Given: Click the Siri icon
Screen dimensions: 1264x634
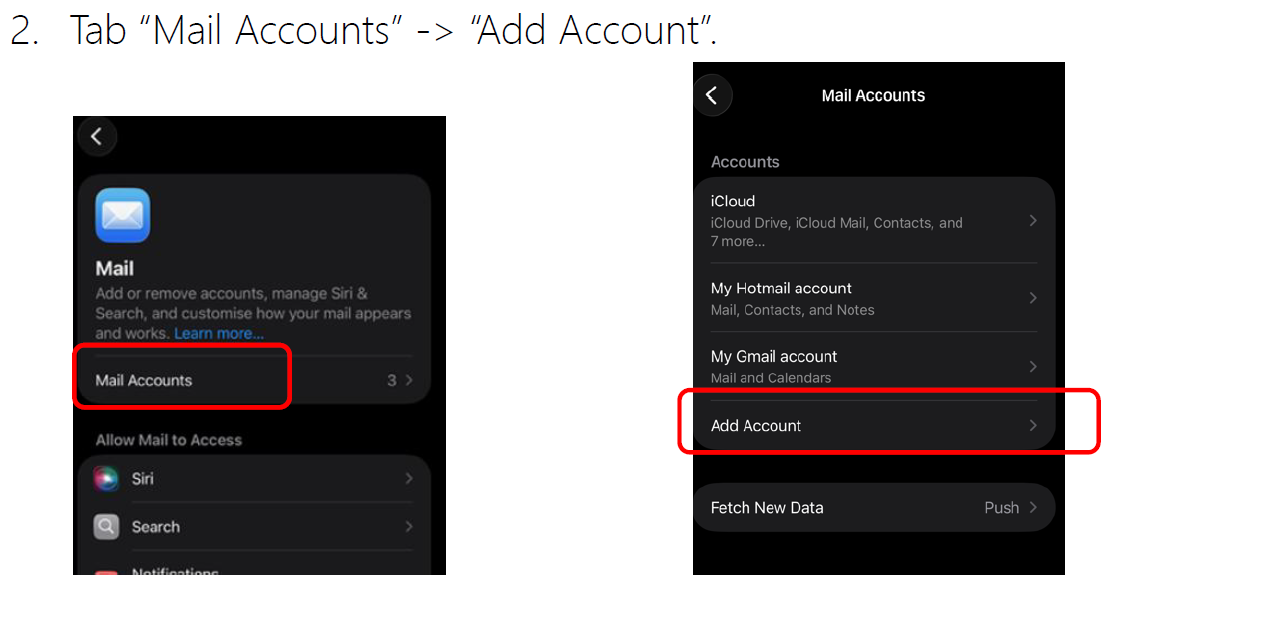Looking at the screenshot, I should pos(106,478).
